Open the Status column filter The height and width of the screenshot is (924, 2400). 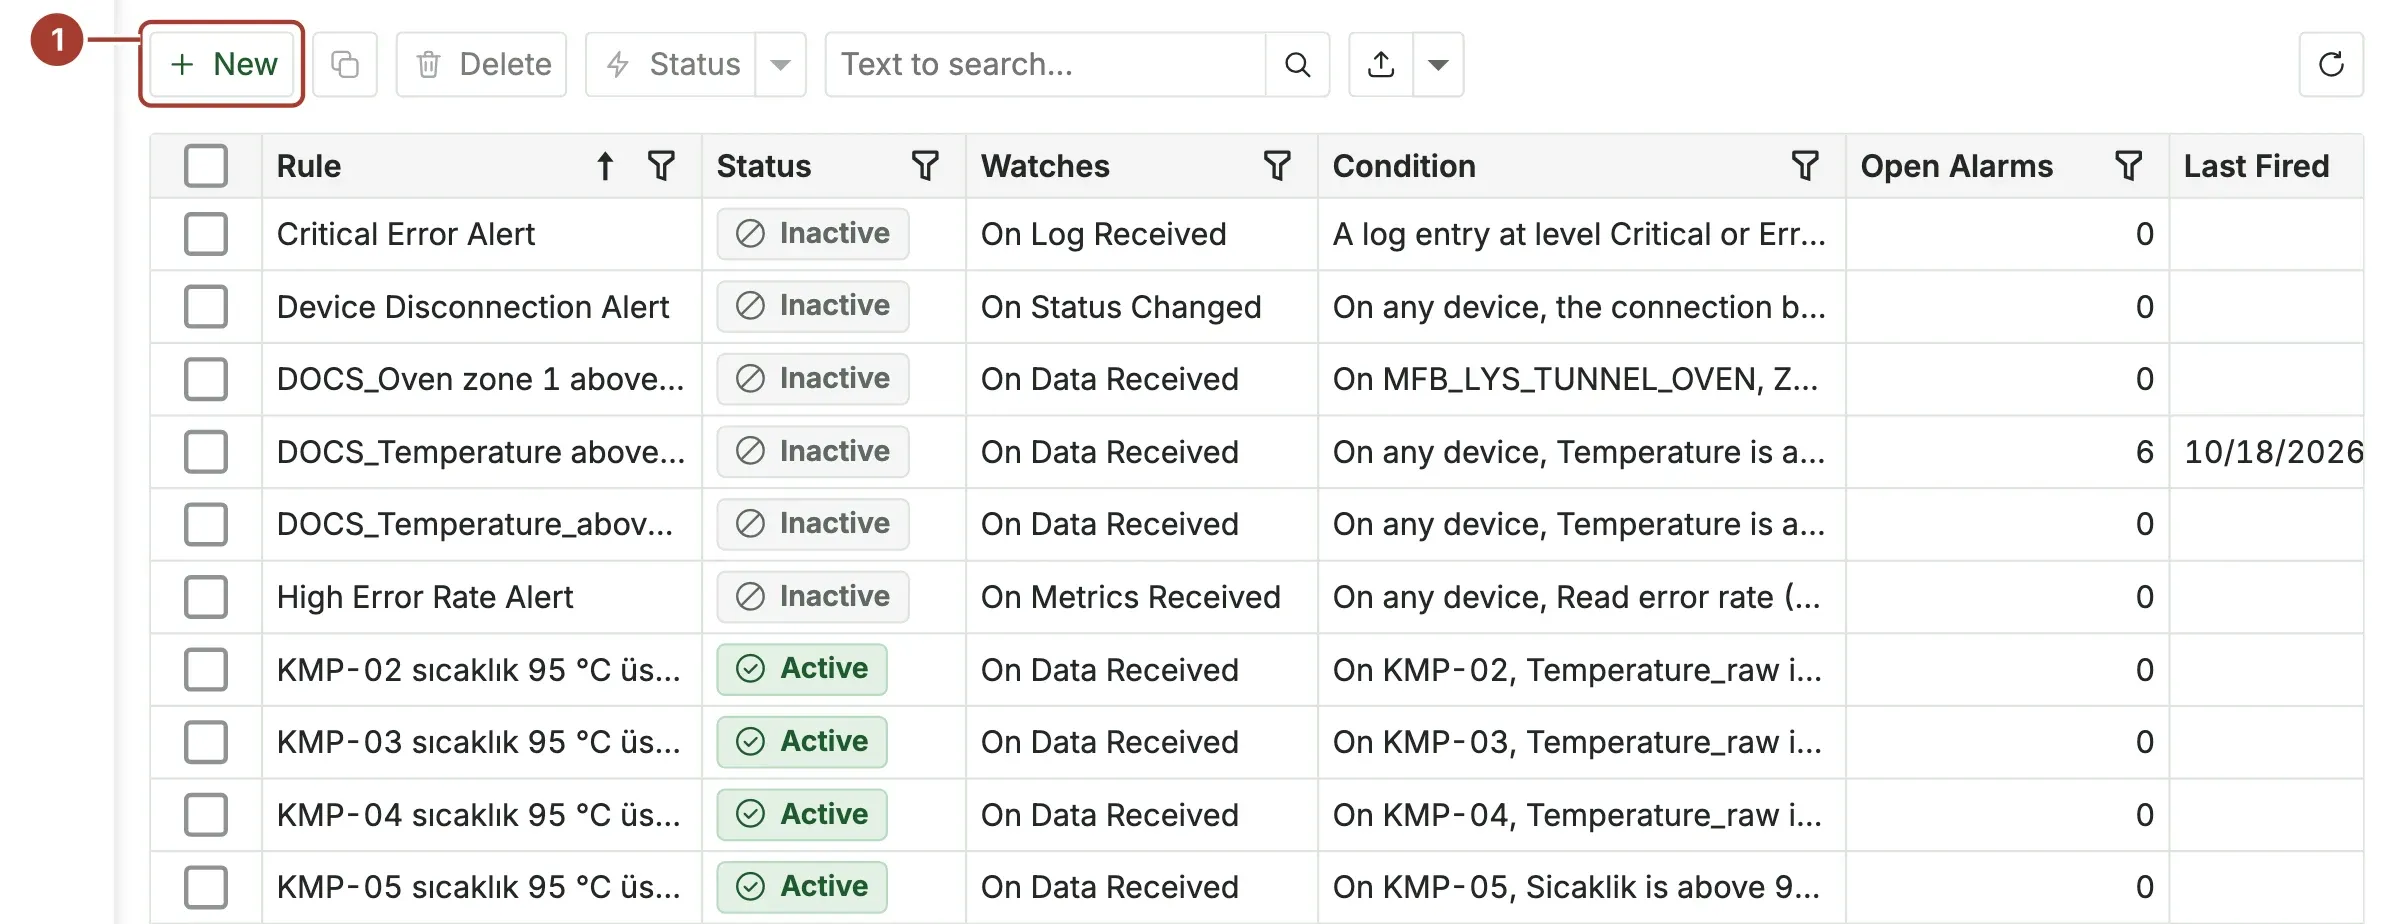click(x=925, y=166)
